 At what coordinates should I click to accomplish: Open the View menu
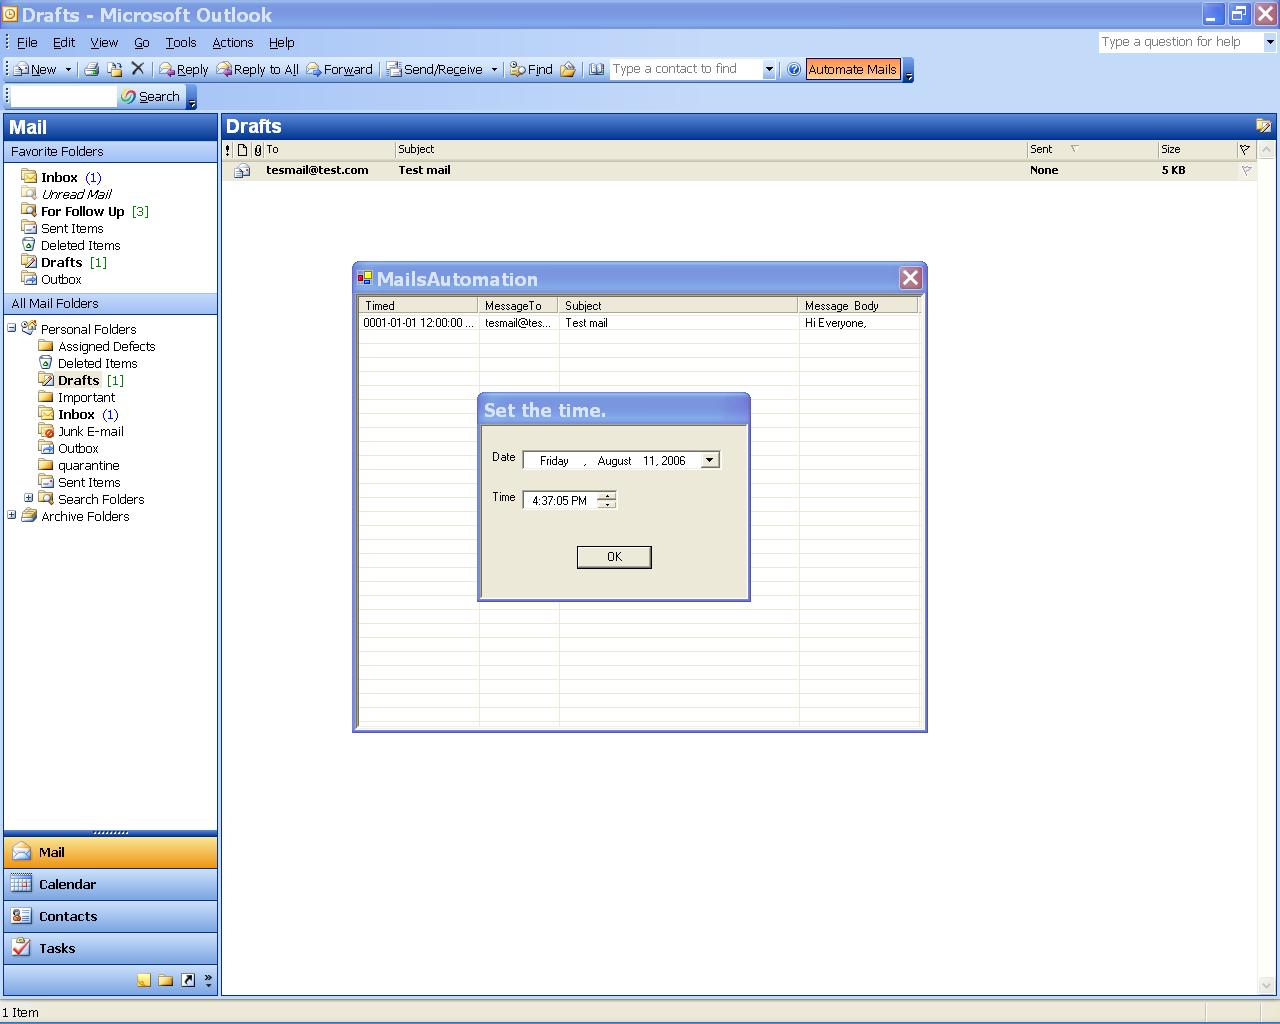[x=104, y=42]
